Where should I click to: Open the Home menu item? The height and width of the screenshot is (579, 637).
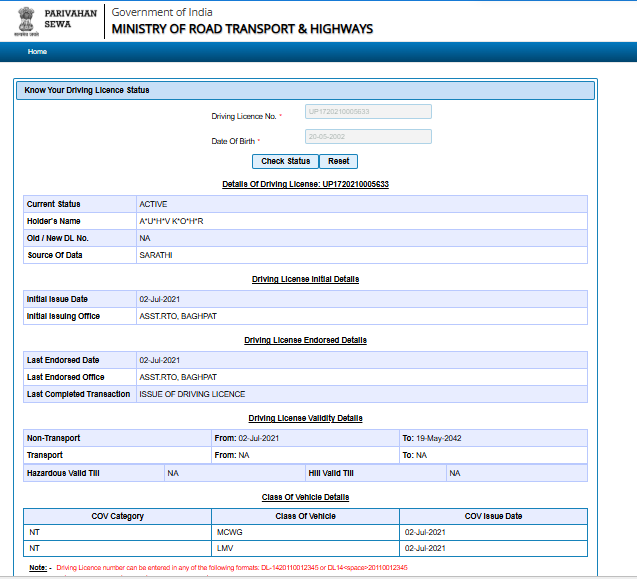click(38, 51)
